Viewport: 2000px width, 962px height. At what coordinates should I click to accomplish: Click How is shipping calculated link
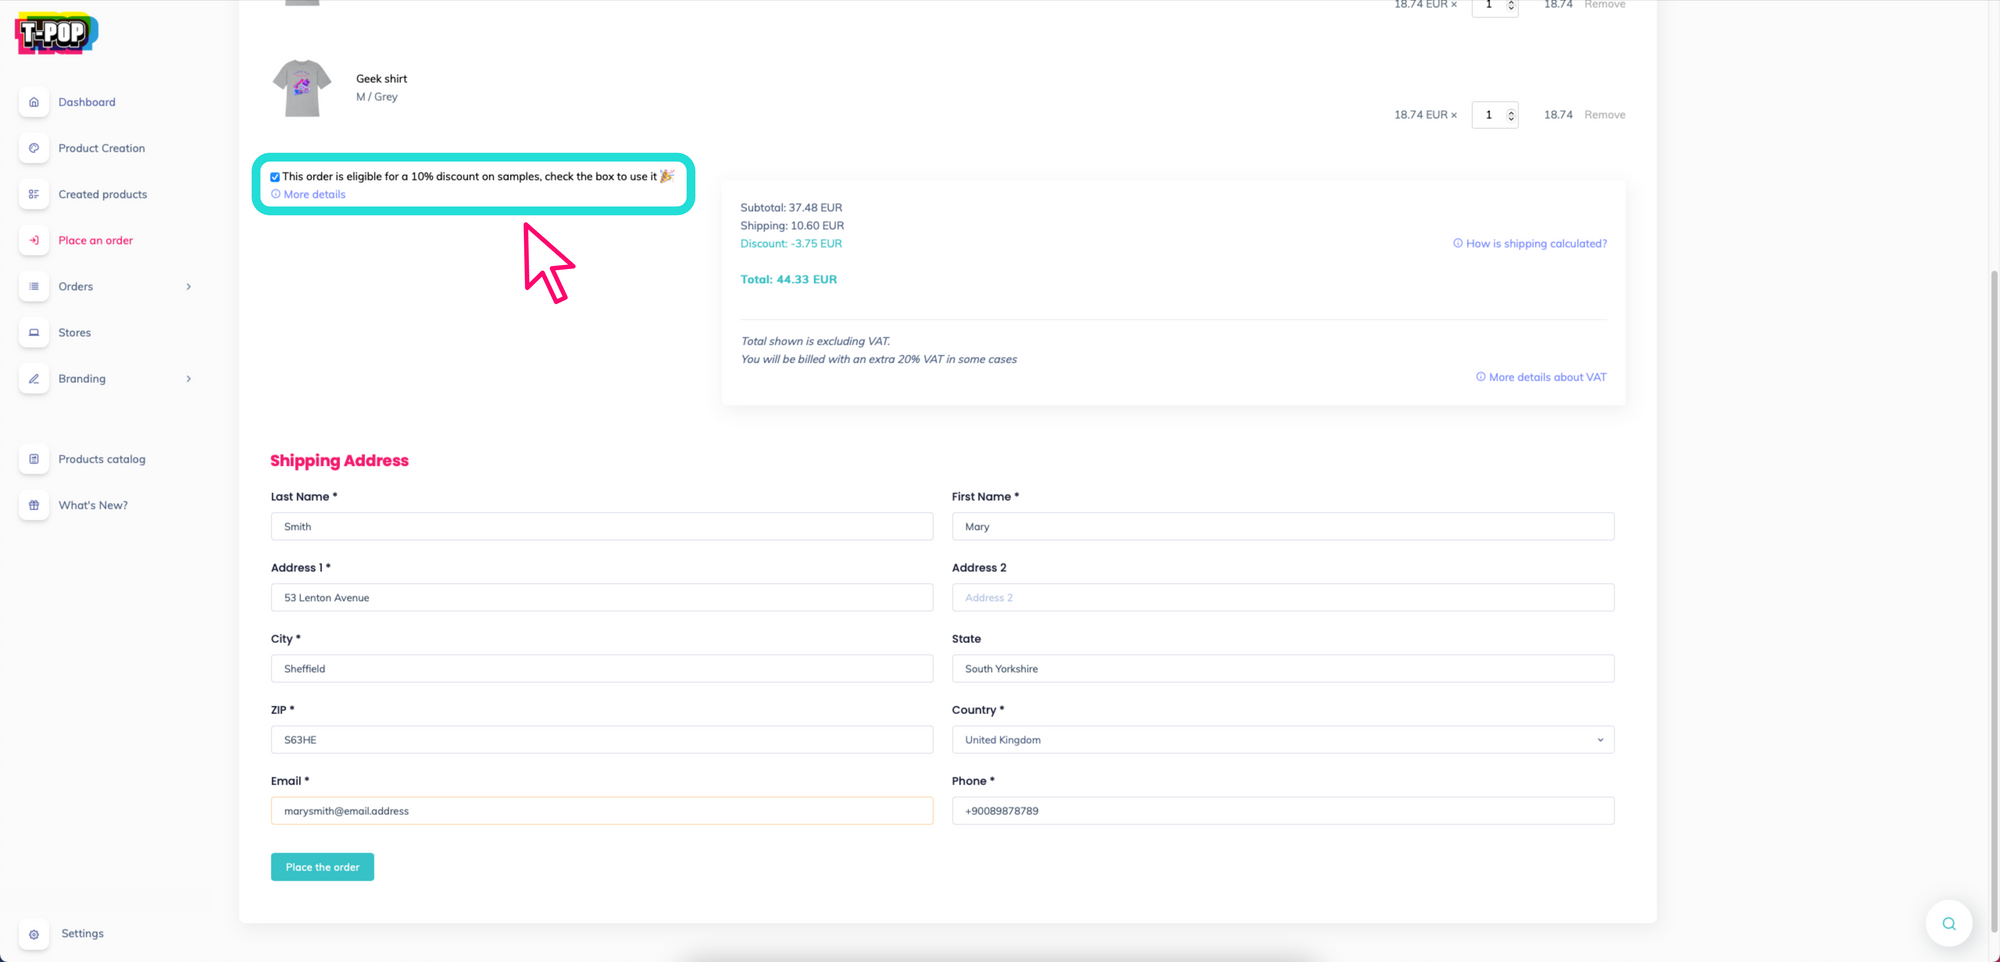pyautogui.click(x=1535, y=243)
